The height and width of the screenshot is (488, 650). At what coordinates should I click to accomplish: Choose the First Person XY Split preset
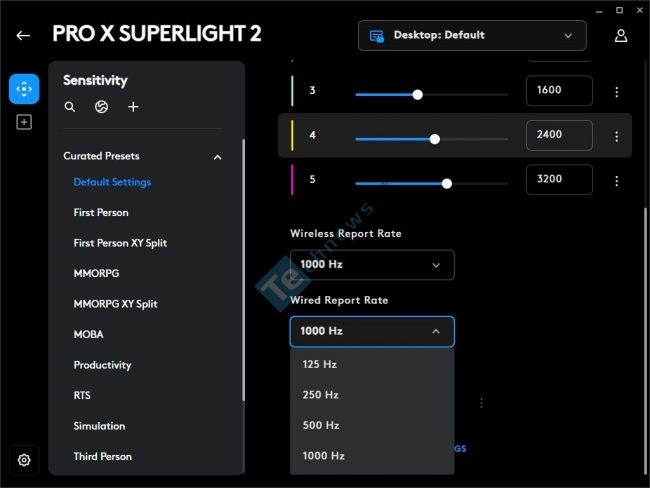pos(120,243)
